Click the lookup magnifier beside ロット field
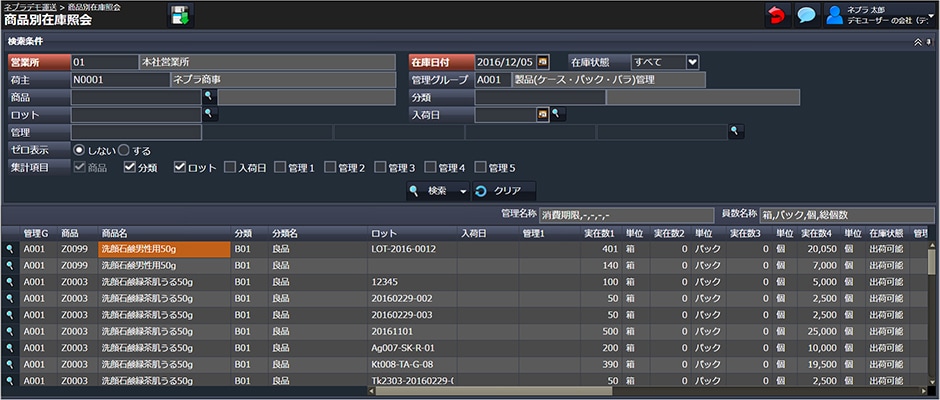The height and width of the screenshot is (400, 940). coord(209,115)
